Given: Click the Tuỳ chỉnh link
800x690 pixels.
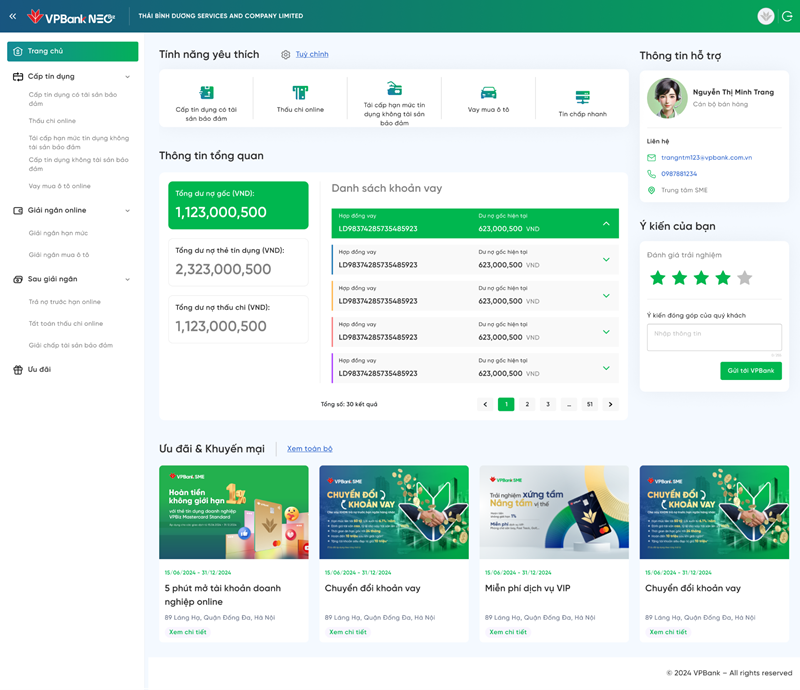Looking at the screenshot, I should pyautogui.click(x=312, y=54).
